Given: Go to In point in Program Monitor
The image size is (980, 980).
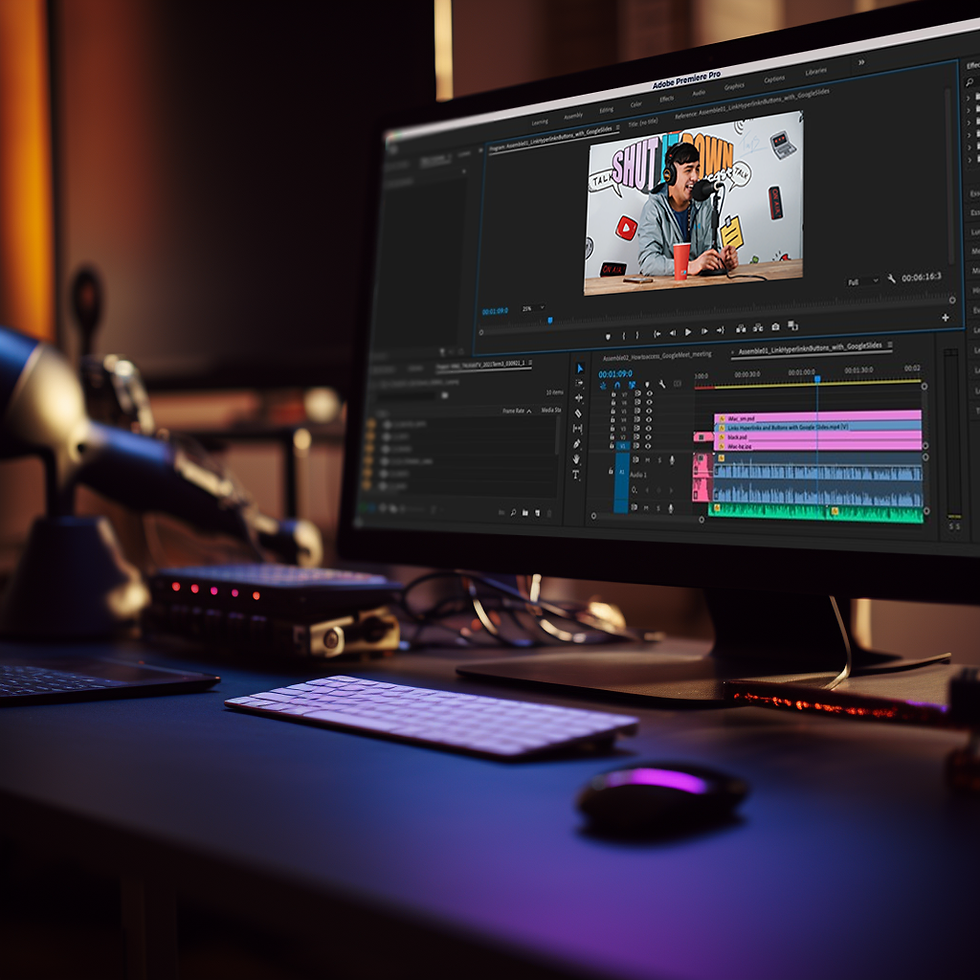Looking at the screenshot, I should 657,334.
